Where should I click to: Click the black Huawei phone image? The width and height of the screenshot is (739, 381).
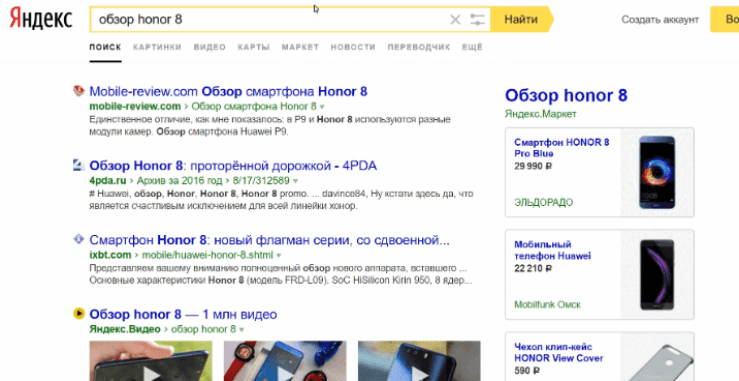pos(657,274)
